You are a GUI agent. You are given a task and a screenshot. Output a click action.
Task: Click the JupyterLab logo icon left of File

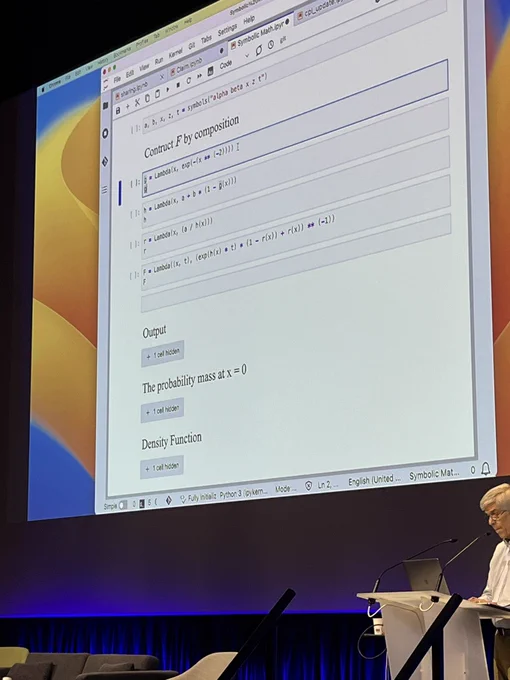click(x=106, y=85)
